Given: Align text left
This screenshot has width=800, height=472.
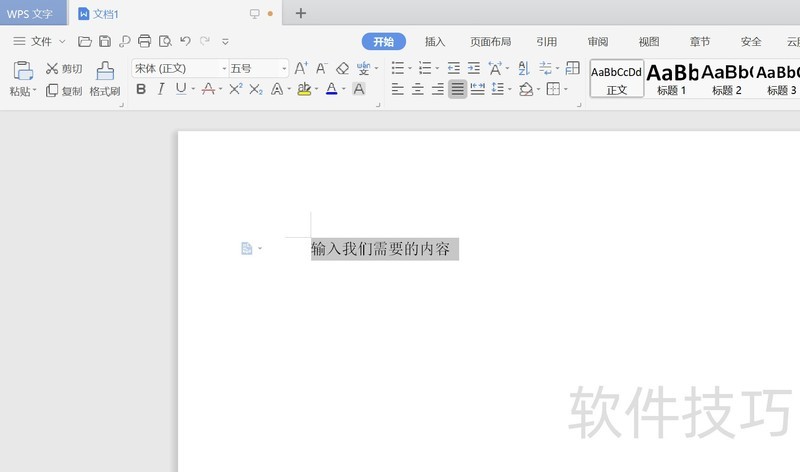Looking at the screenshot, I should (x=397, y=89).
